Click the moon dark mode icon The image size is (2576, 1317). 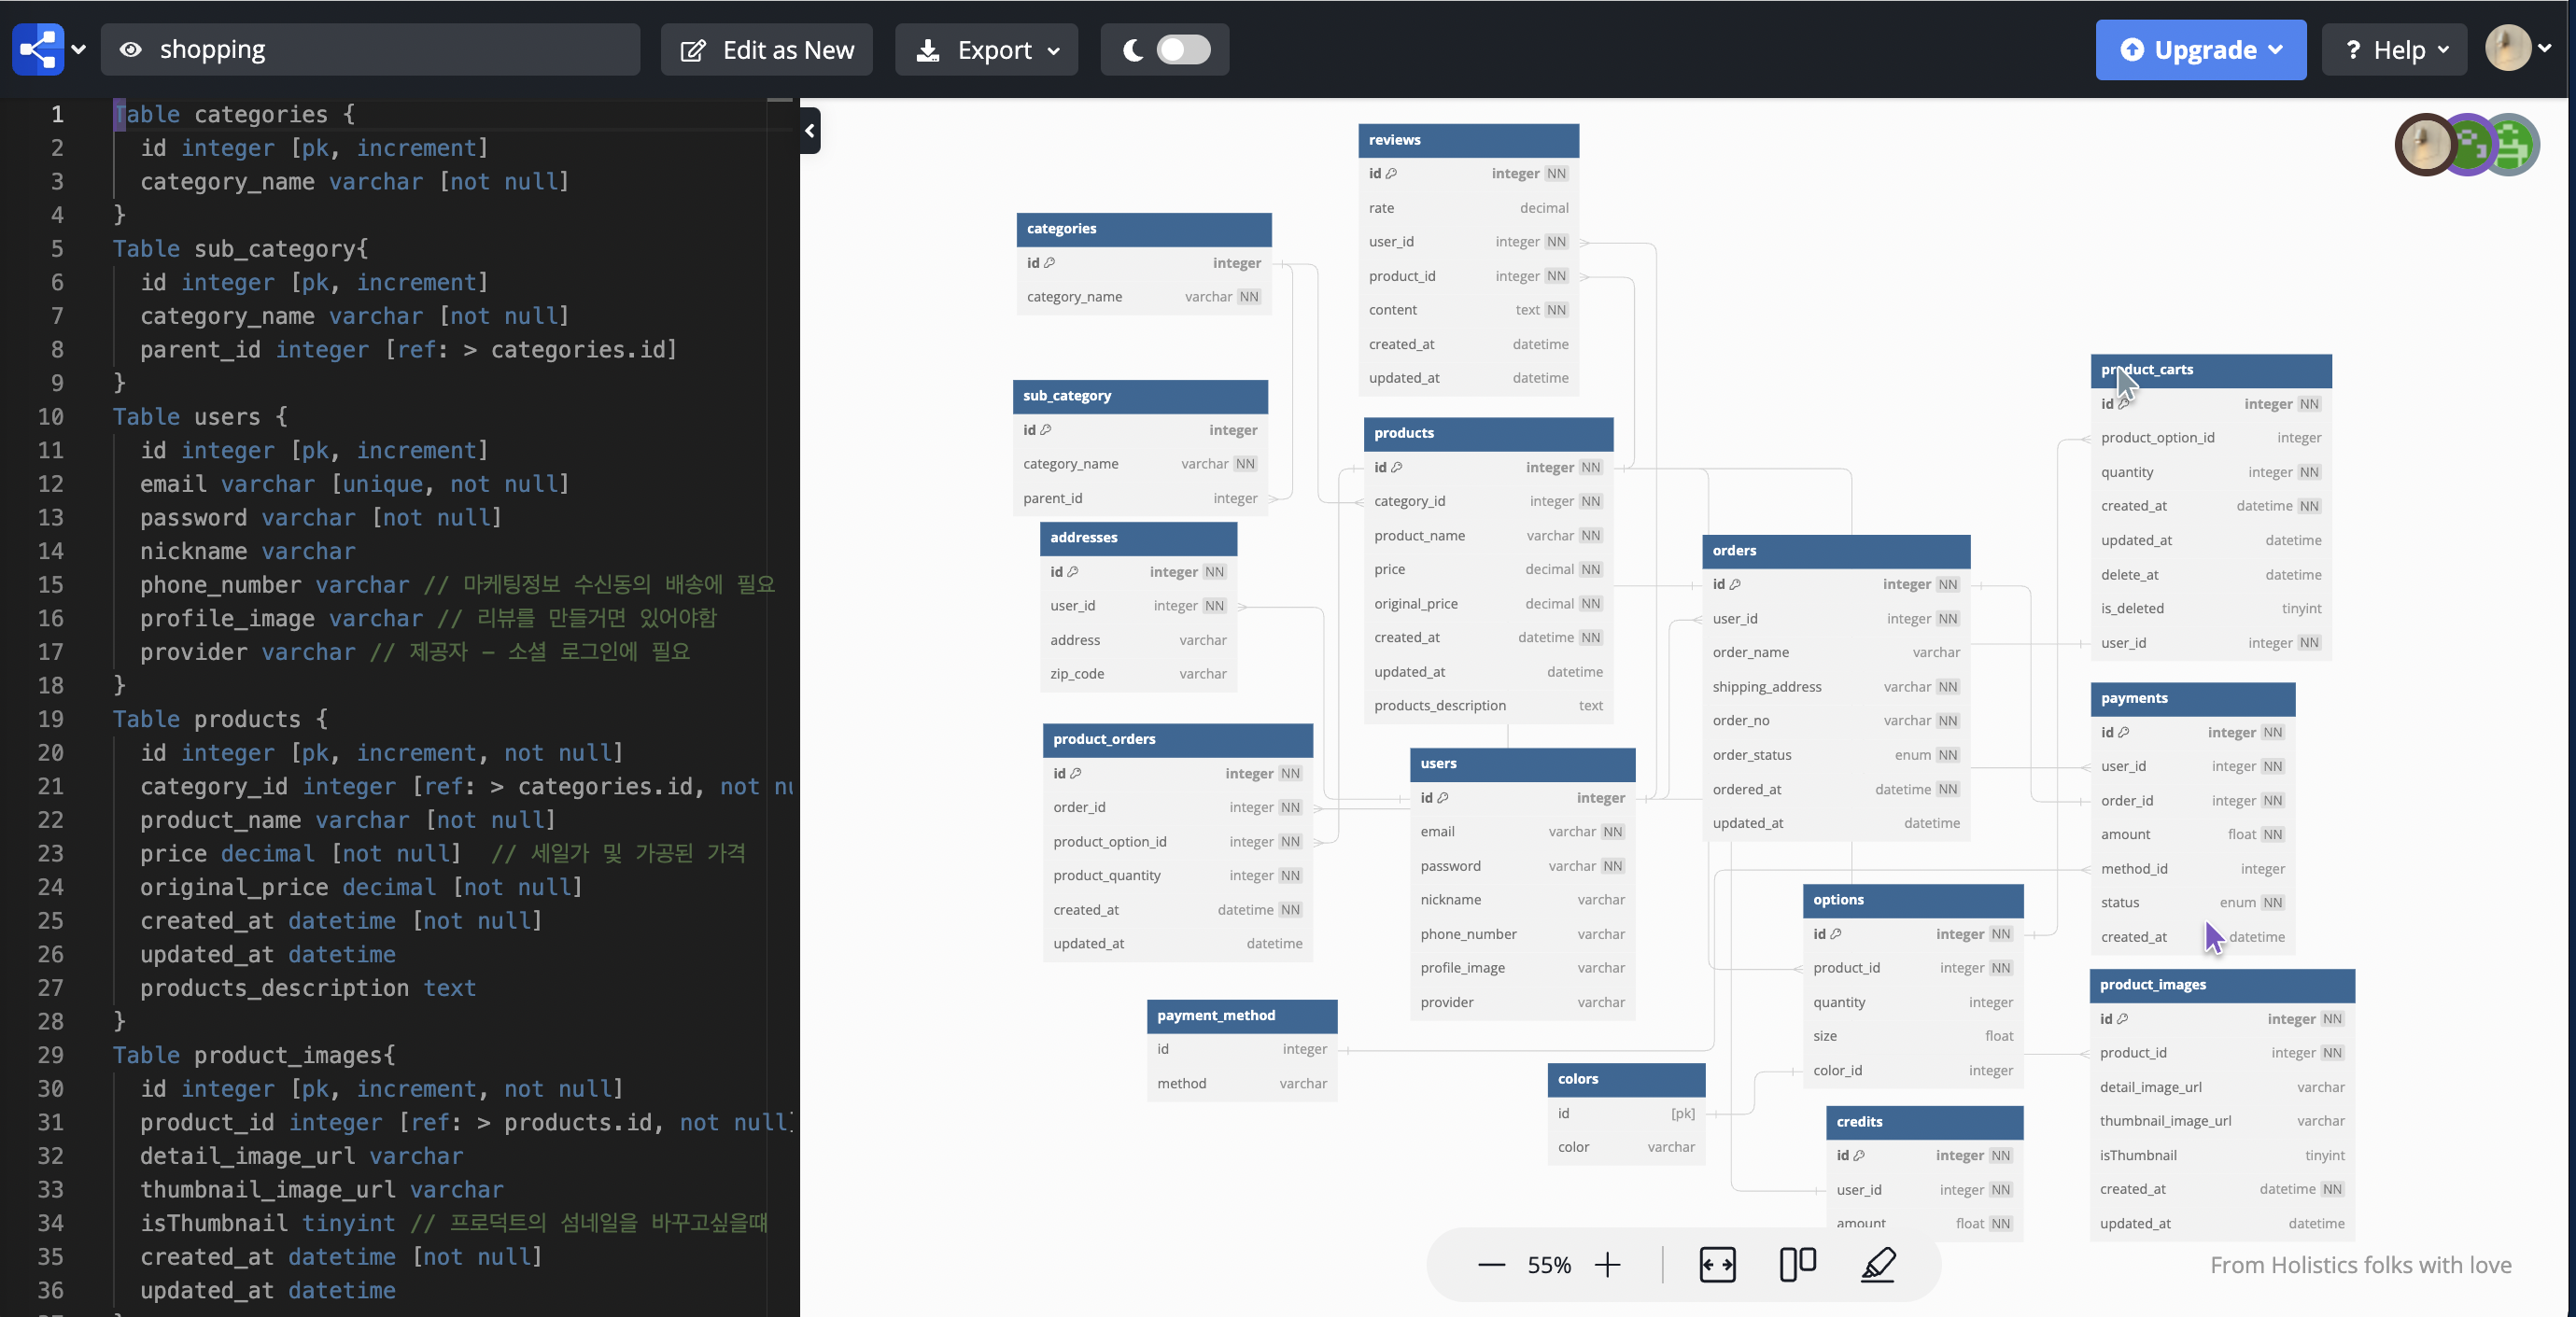tap(1132, 50)
